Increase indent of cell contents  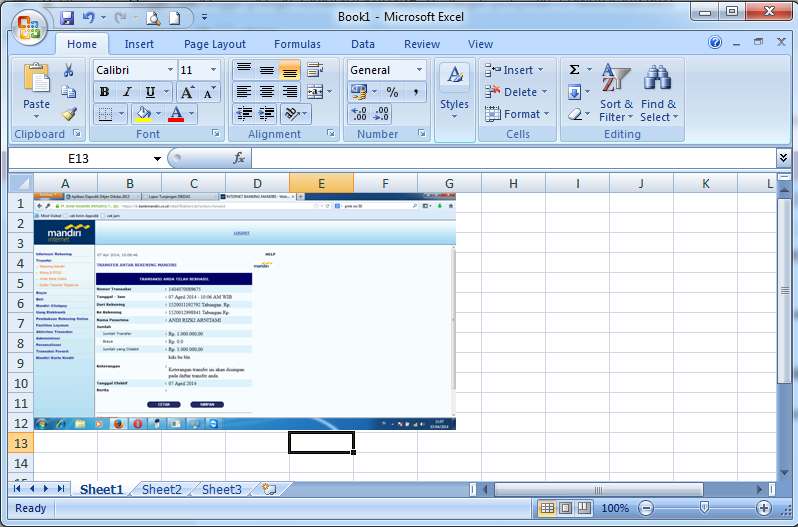267,114
